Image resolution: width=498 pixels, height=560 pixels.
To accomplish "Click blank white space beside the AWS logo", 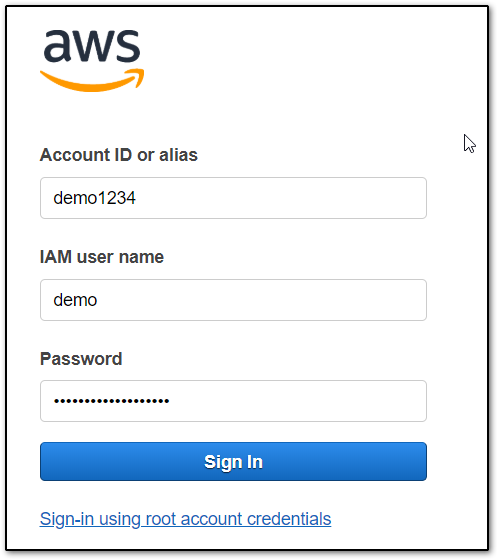I will [286, 61].
